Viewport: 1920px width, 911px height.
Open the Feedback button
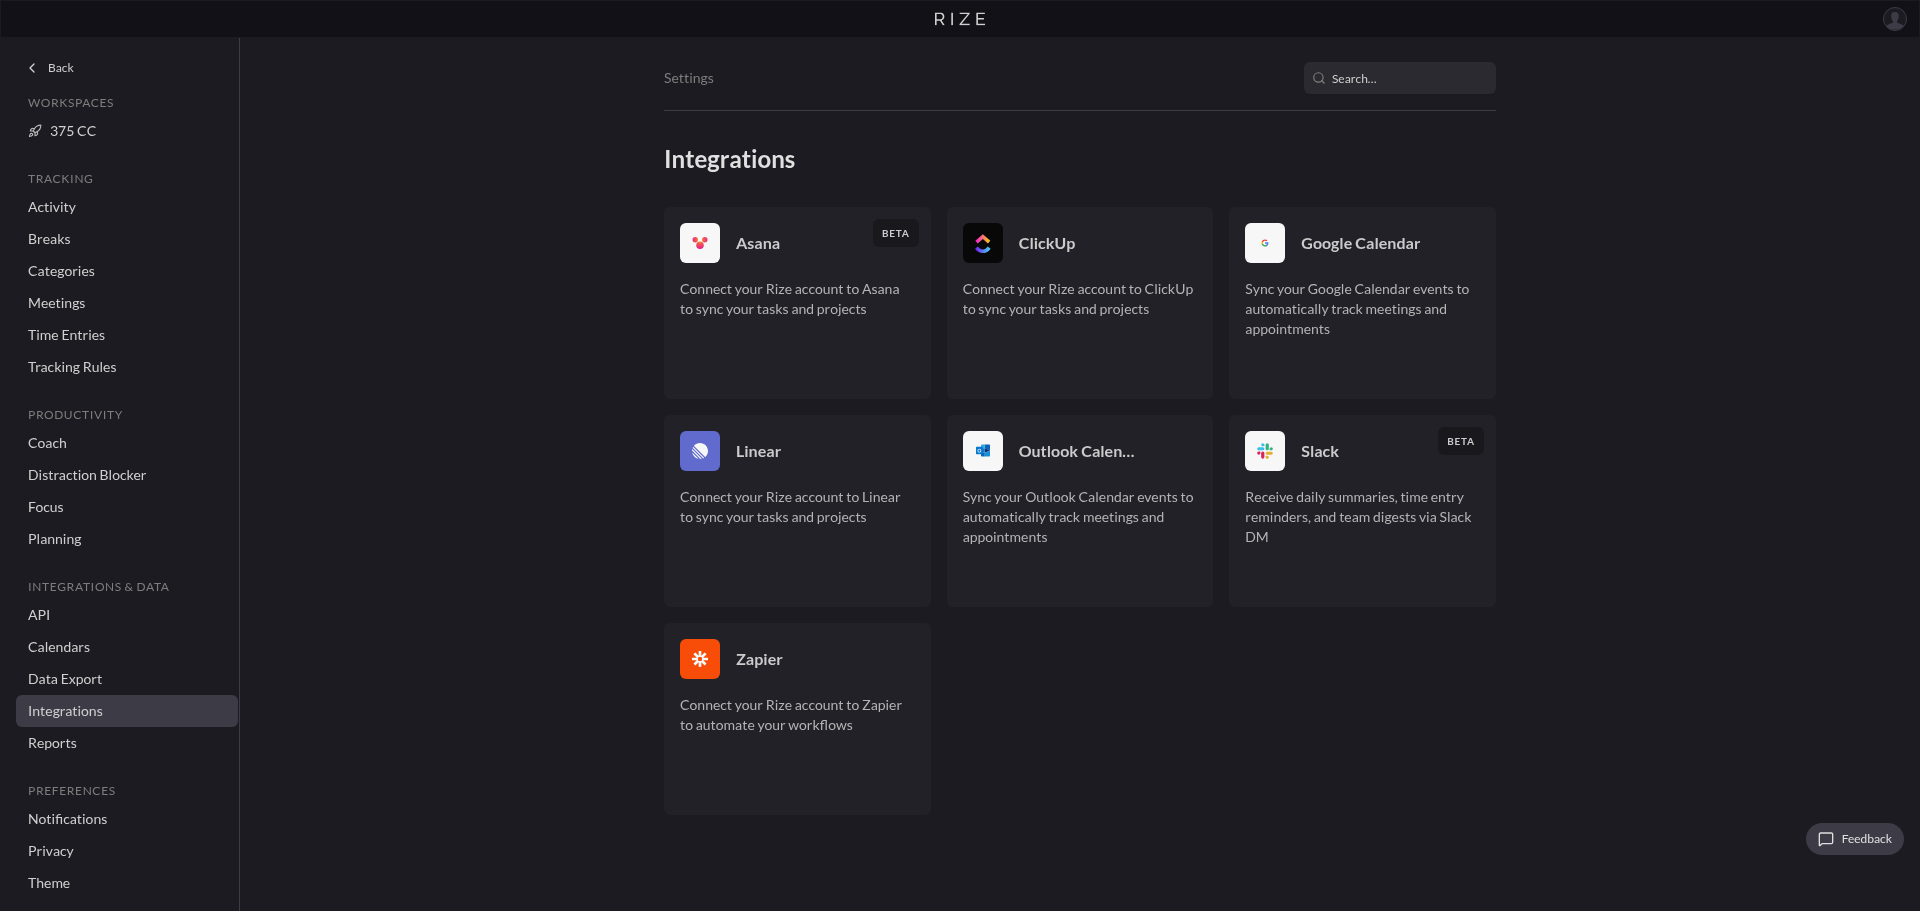click(x=1854, y=839)
